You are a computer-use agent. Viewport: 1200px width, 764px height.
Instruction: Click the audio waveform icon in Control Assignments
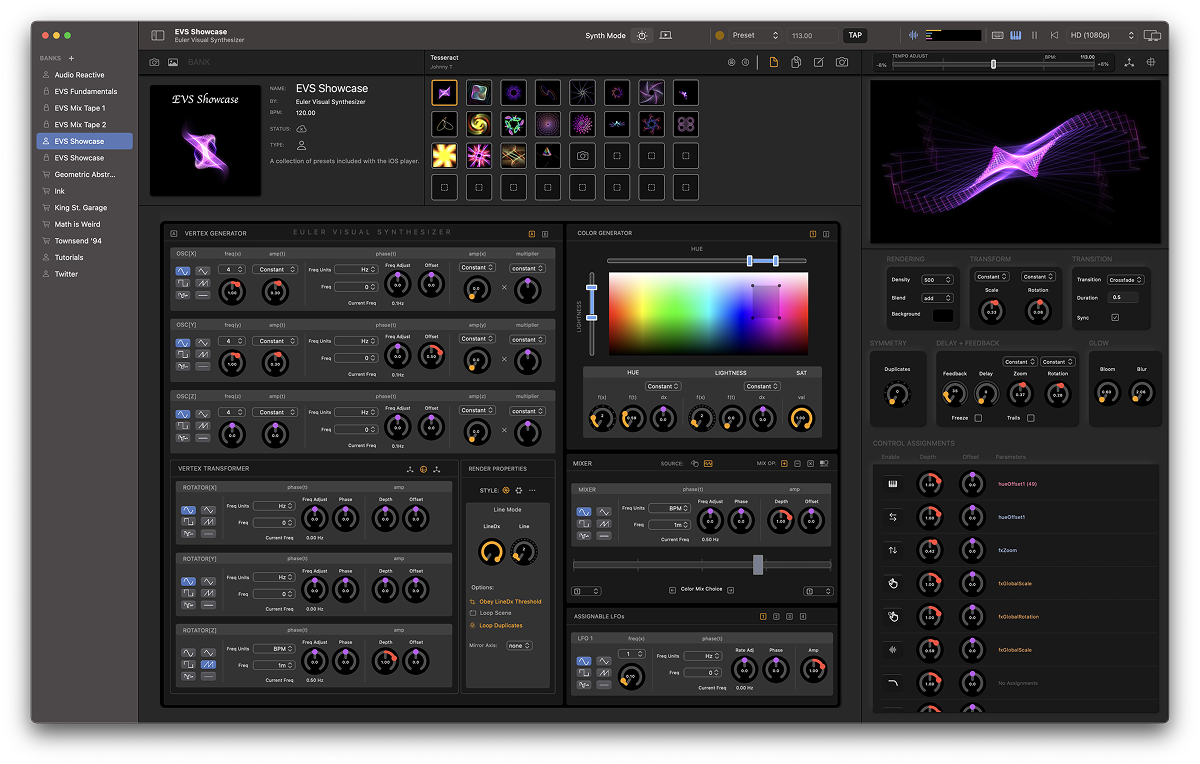click(x=893, y=649)
